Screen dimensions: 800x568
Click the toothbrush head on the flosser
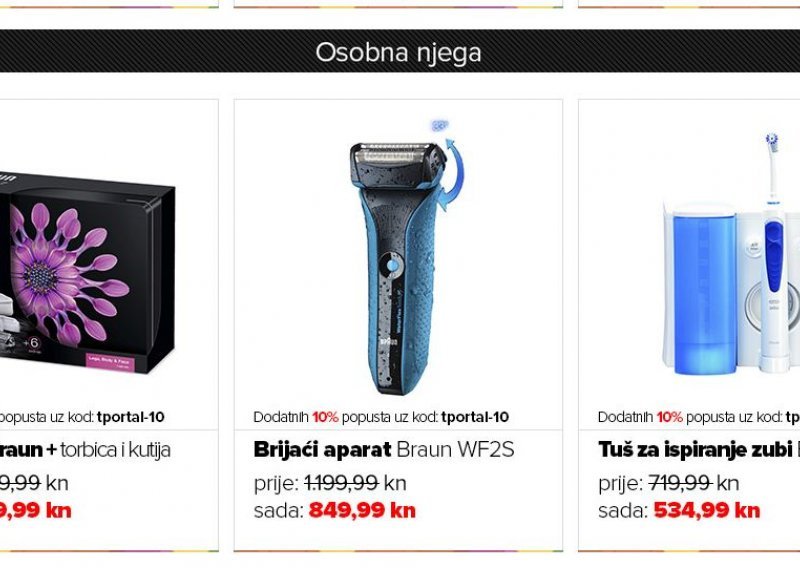point(772,141)
